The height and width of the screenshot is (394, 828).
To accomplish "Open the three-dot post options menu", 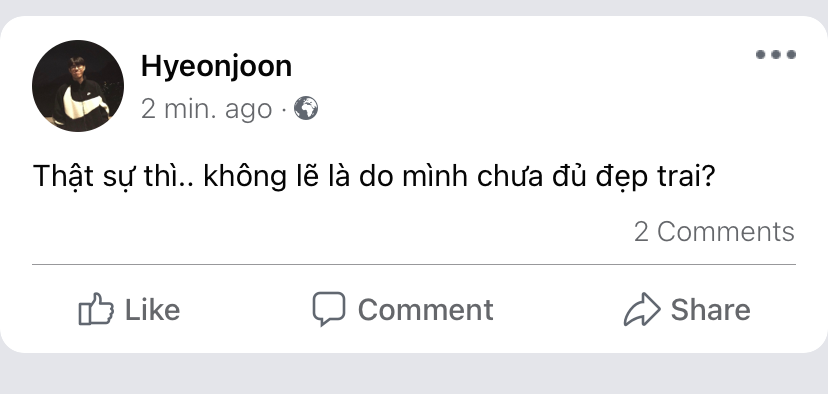I will pos(776,54).
